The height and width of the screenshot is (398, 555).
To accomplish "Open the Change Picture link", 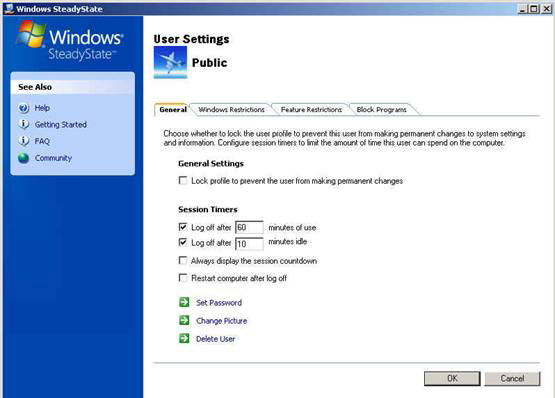I will [222, 321].
